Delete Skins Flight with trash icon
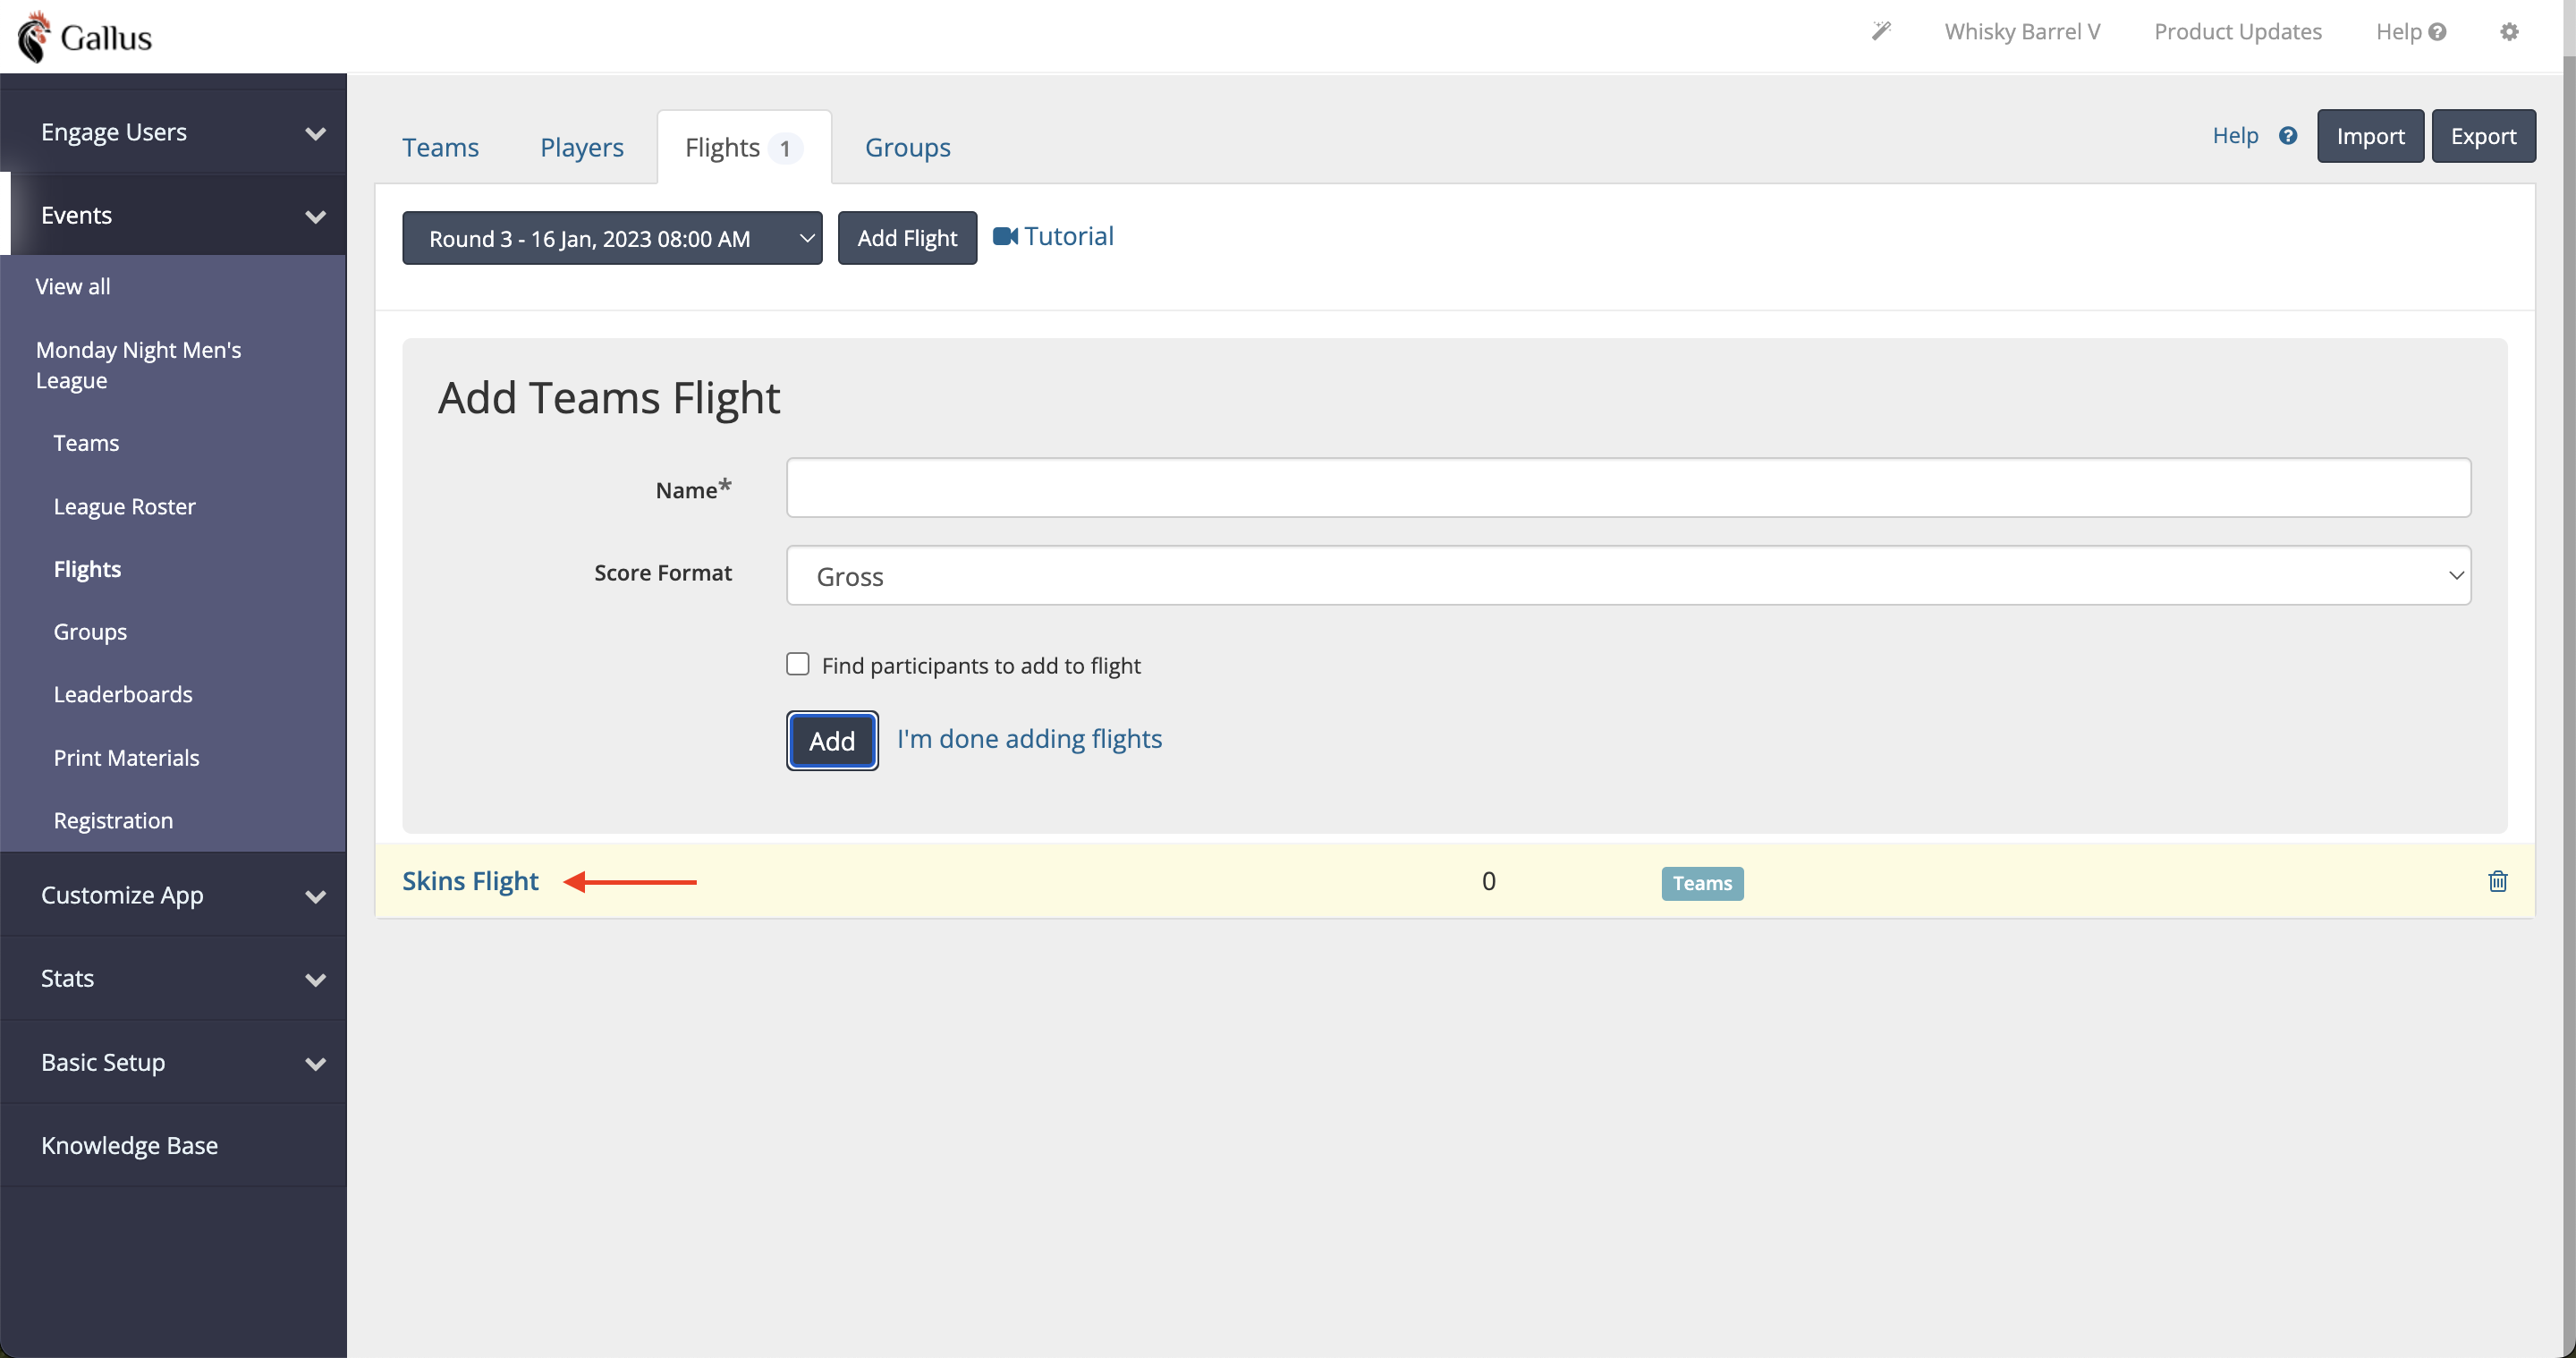 [2498, 881]
